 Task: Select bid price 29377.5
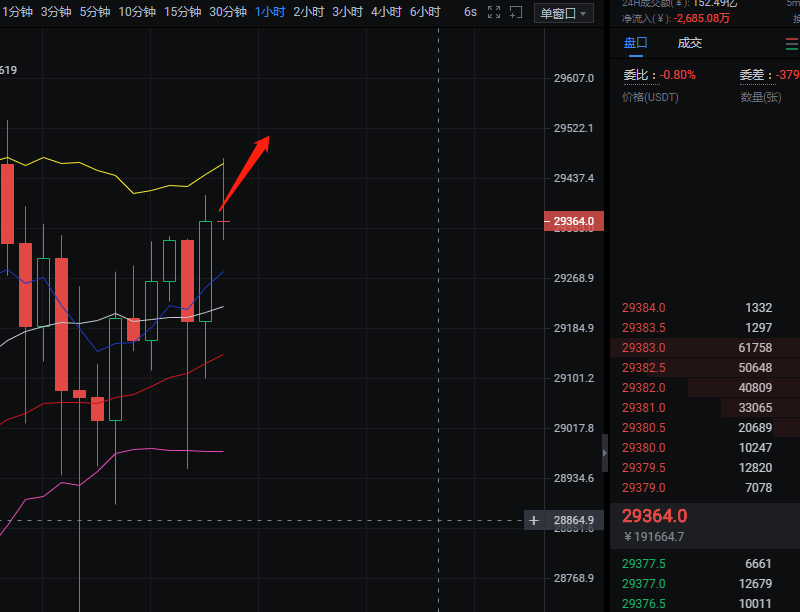tap(643, 564)
